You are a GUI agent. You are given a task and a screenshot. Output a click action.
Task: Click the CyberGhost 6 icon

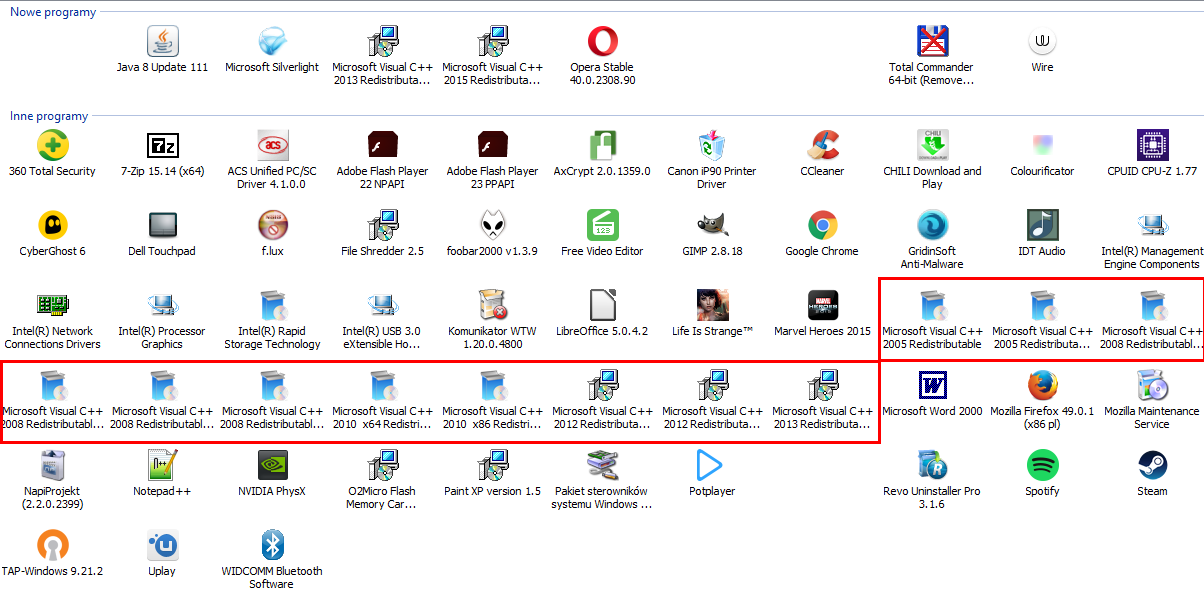(x=52, y=225)
